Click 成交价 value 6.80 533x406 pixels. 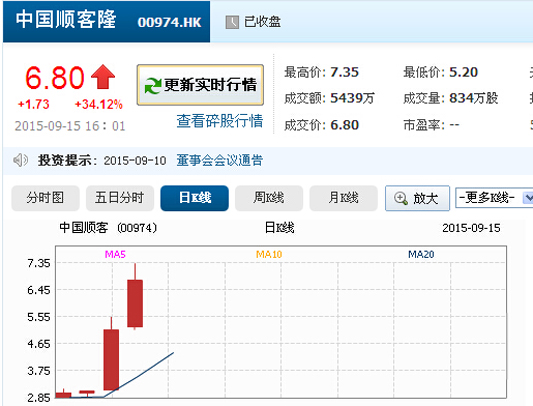tap(344, 125)
